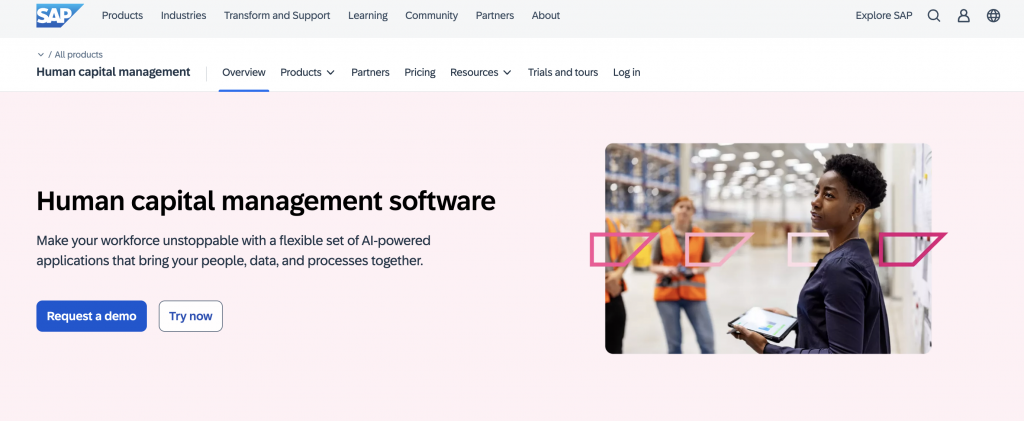Expand the Resources dropdown menu

pos(480,72)
